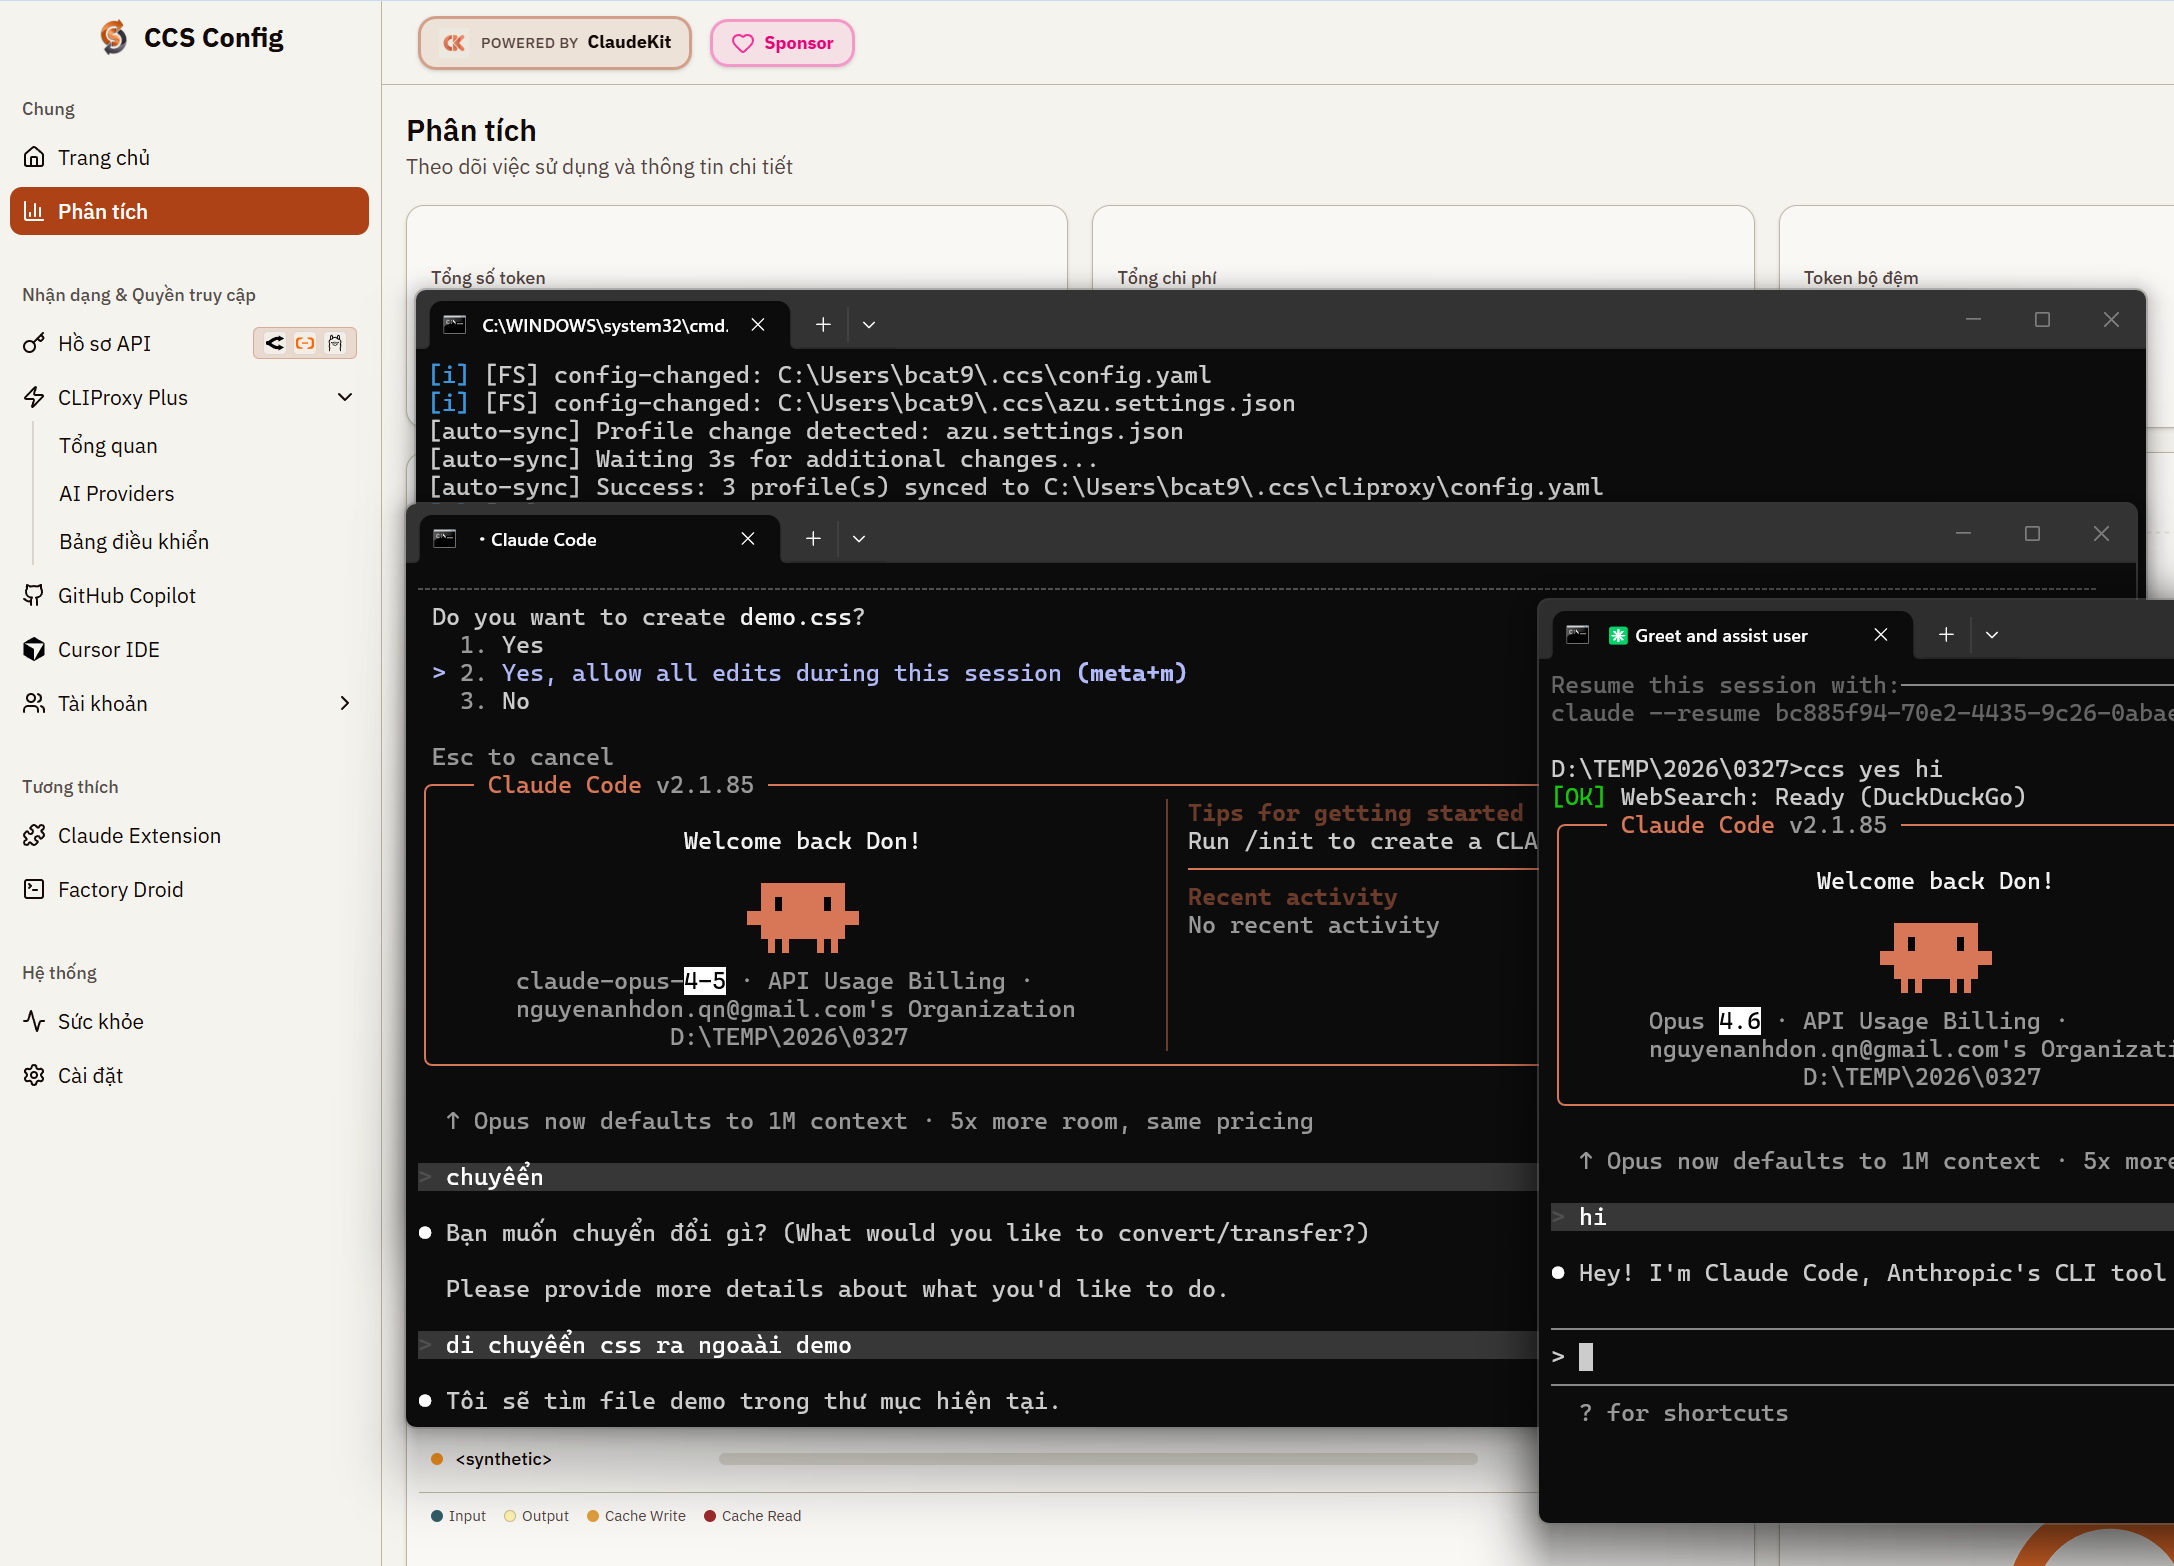Screen dimensions: 2174x1566
Task: Collapse the CLIProxy Plus section chevron
Action: point(345,398)
